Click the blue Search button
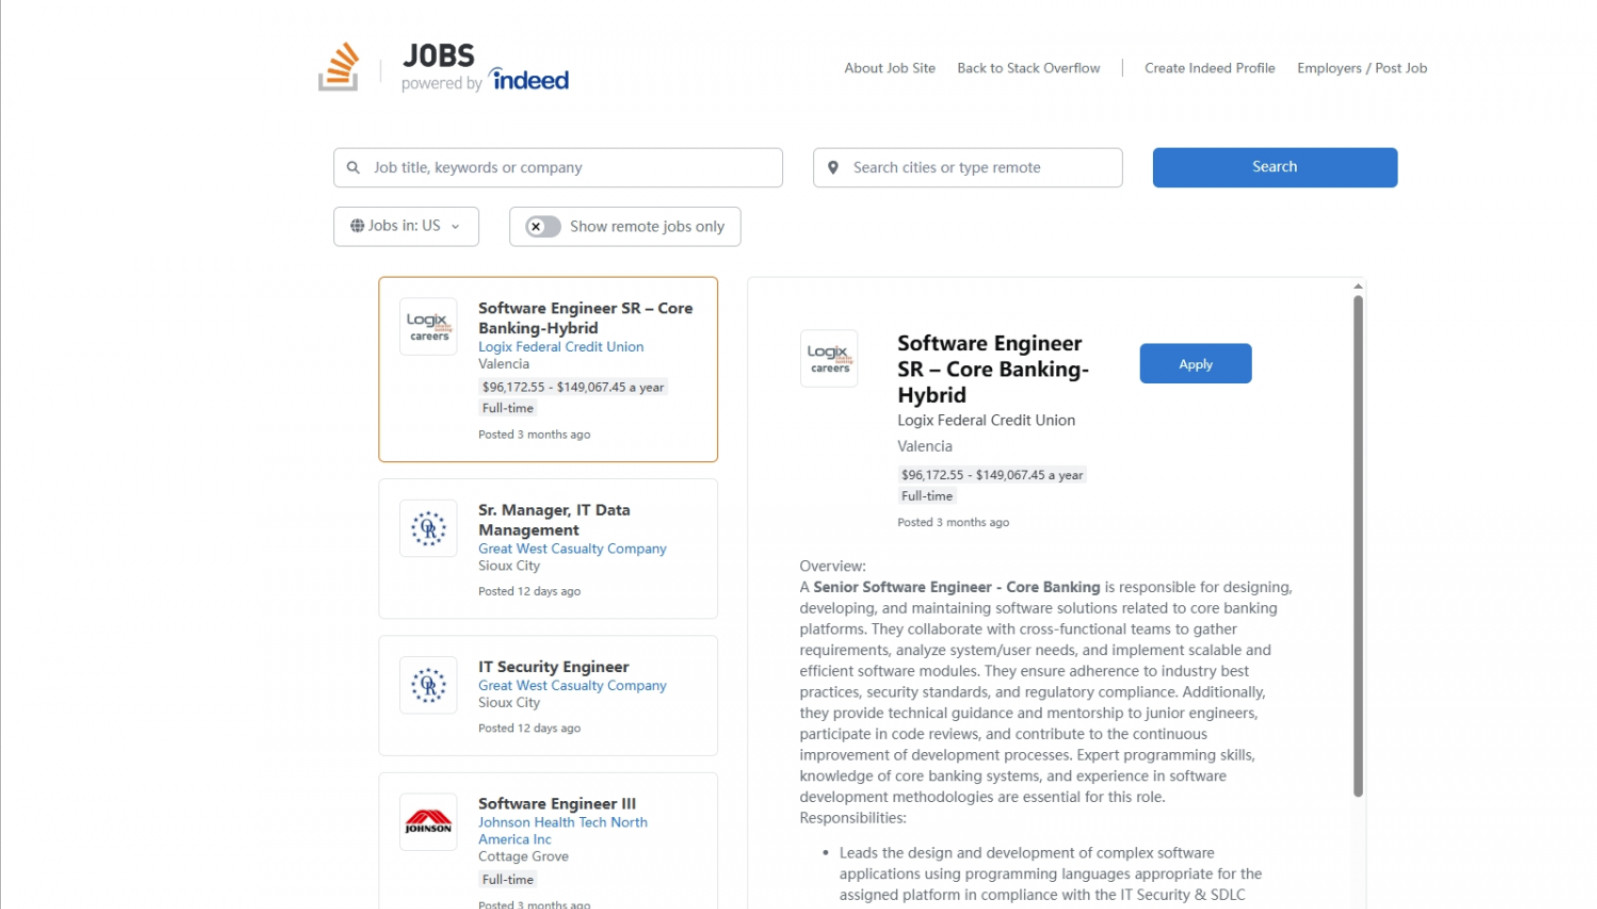Image resolution: width=1597 pixels, height=909 pixels. point(1275,168)
